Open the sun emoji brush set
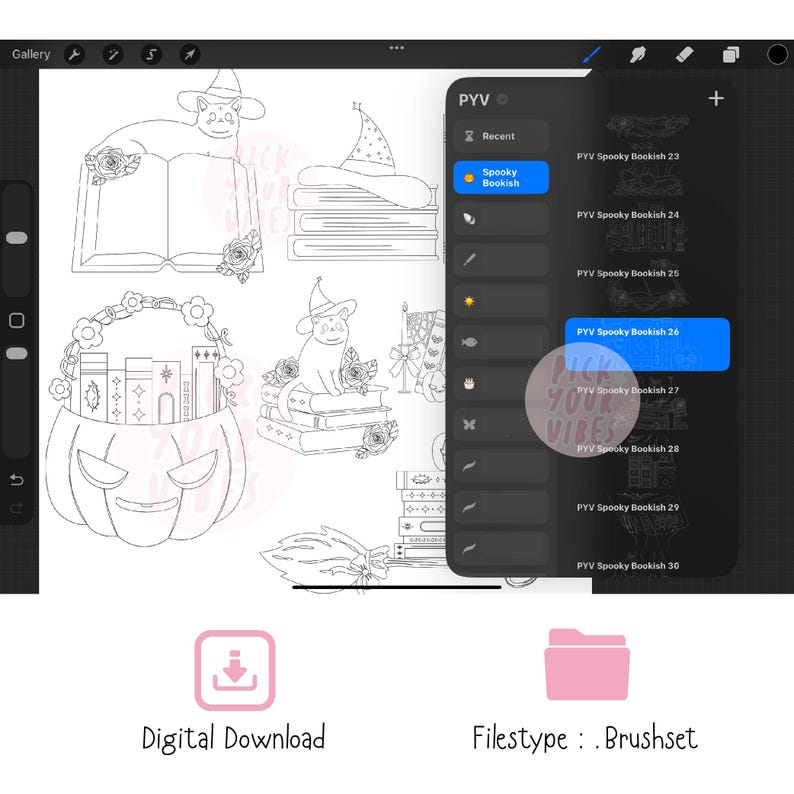This screenshot has height=794, width=794. pos(501,301)
